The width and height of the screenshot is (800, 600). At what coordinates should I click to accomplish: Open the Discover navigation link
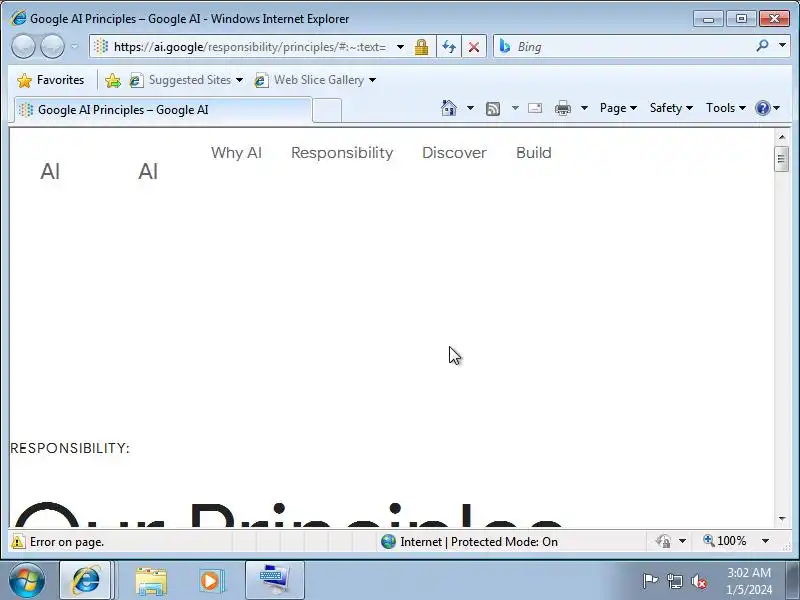(x=454, y=153)
